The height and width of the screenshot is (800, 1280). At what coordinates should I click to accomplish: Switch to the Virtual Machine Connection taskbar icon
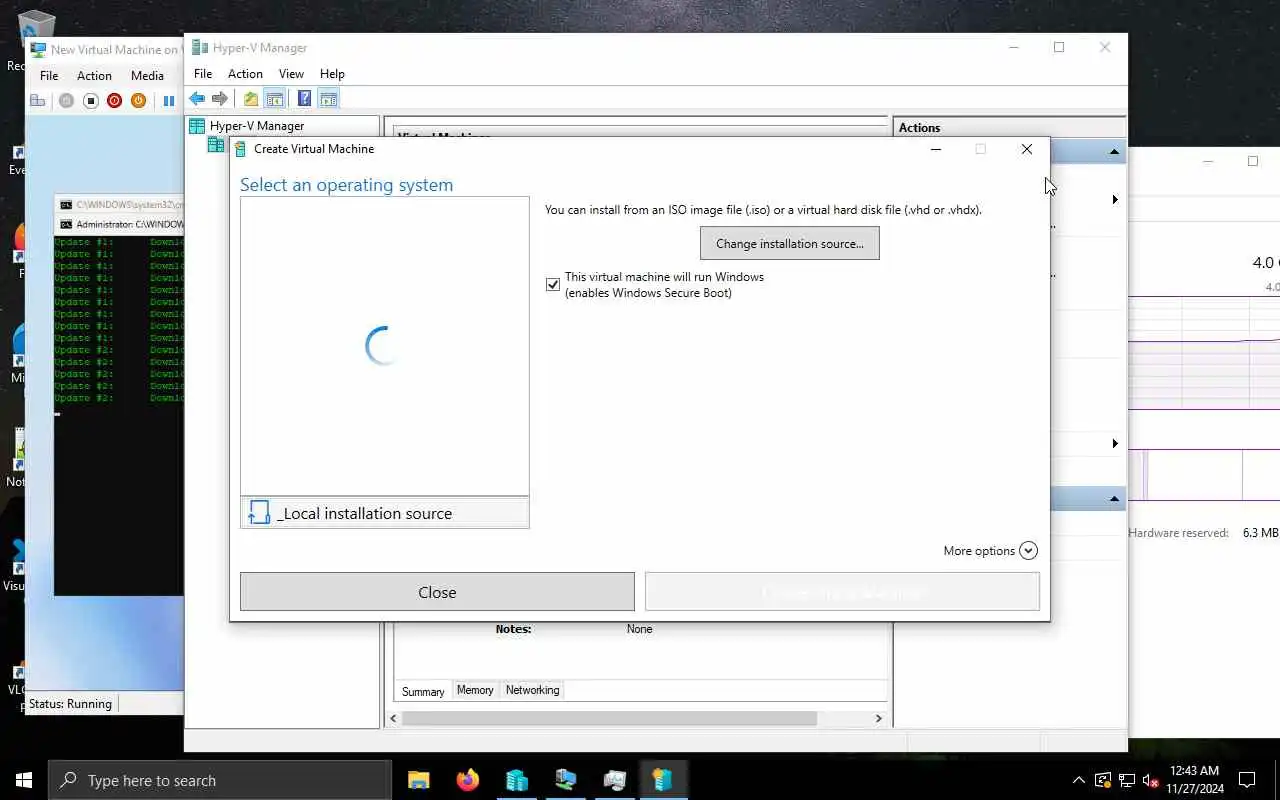pos(565,780)
